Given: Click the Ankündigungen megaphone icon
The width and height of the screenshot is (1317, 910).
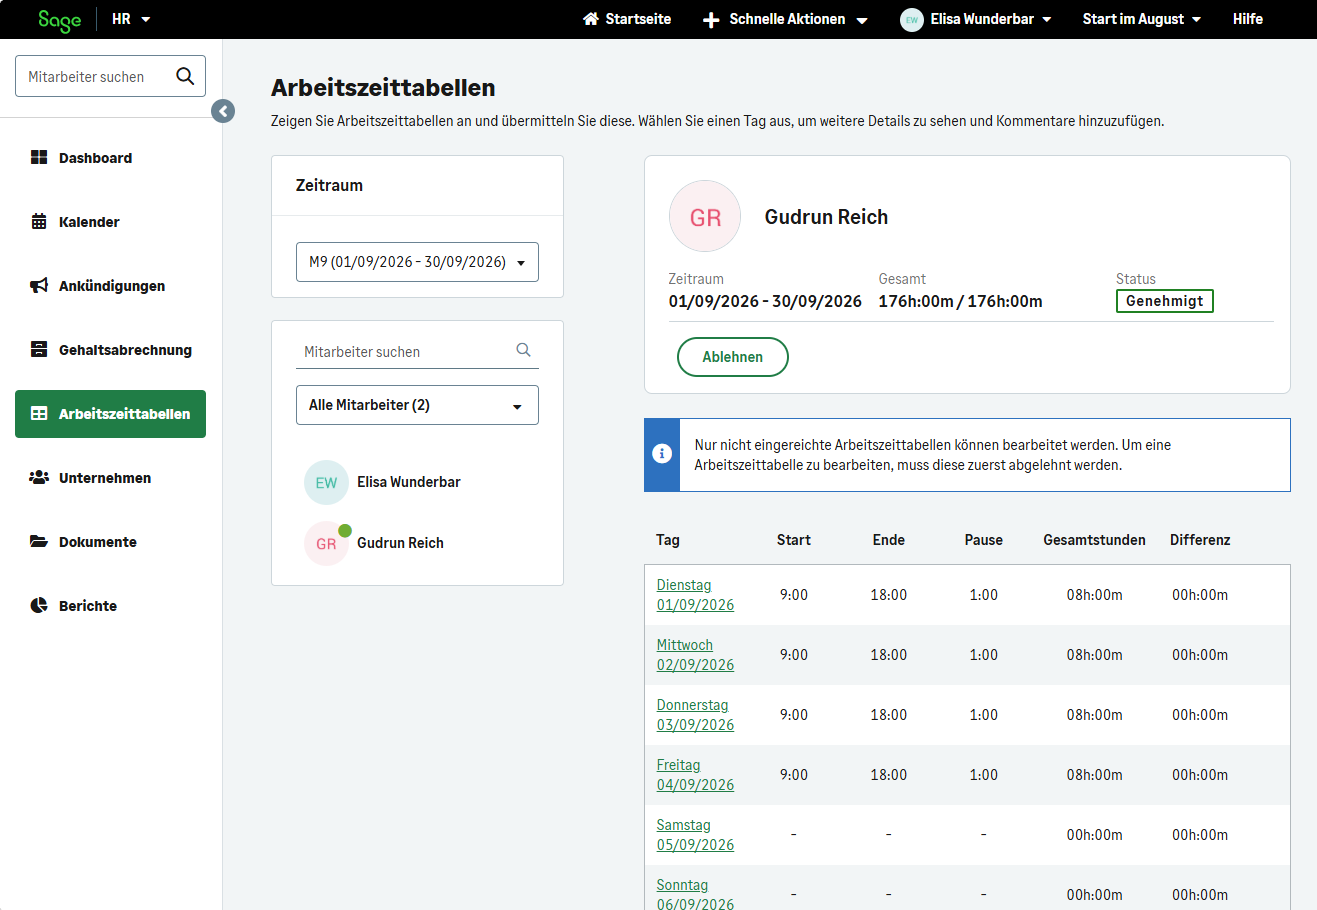Looking at the screenshot, I should pos(39,285).
